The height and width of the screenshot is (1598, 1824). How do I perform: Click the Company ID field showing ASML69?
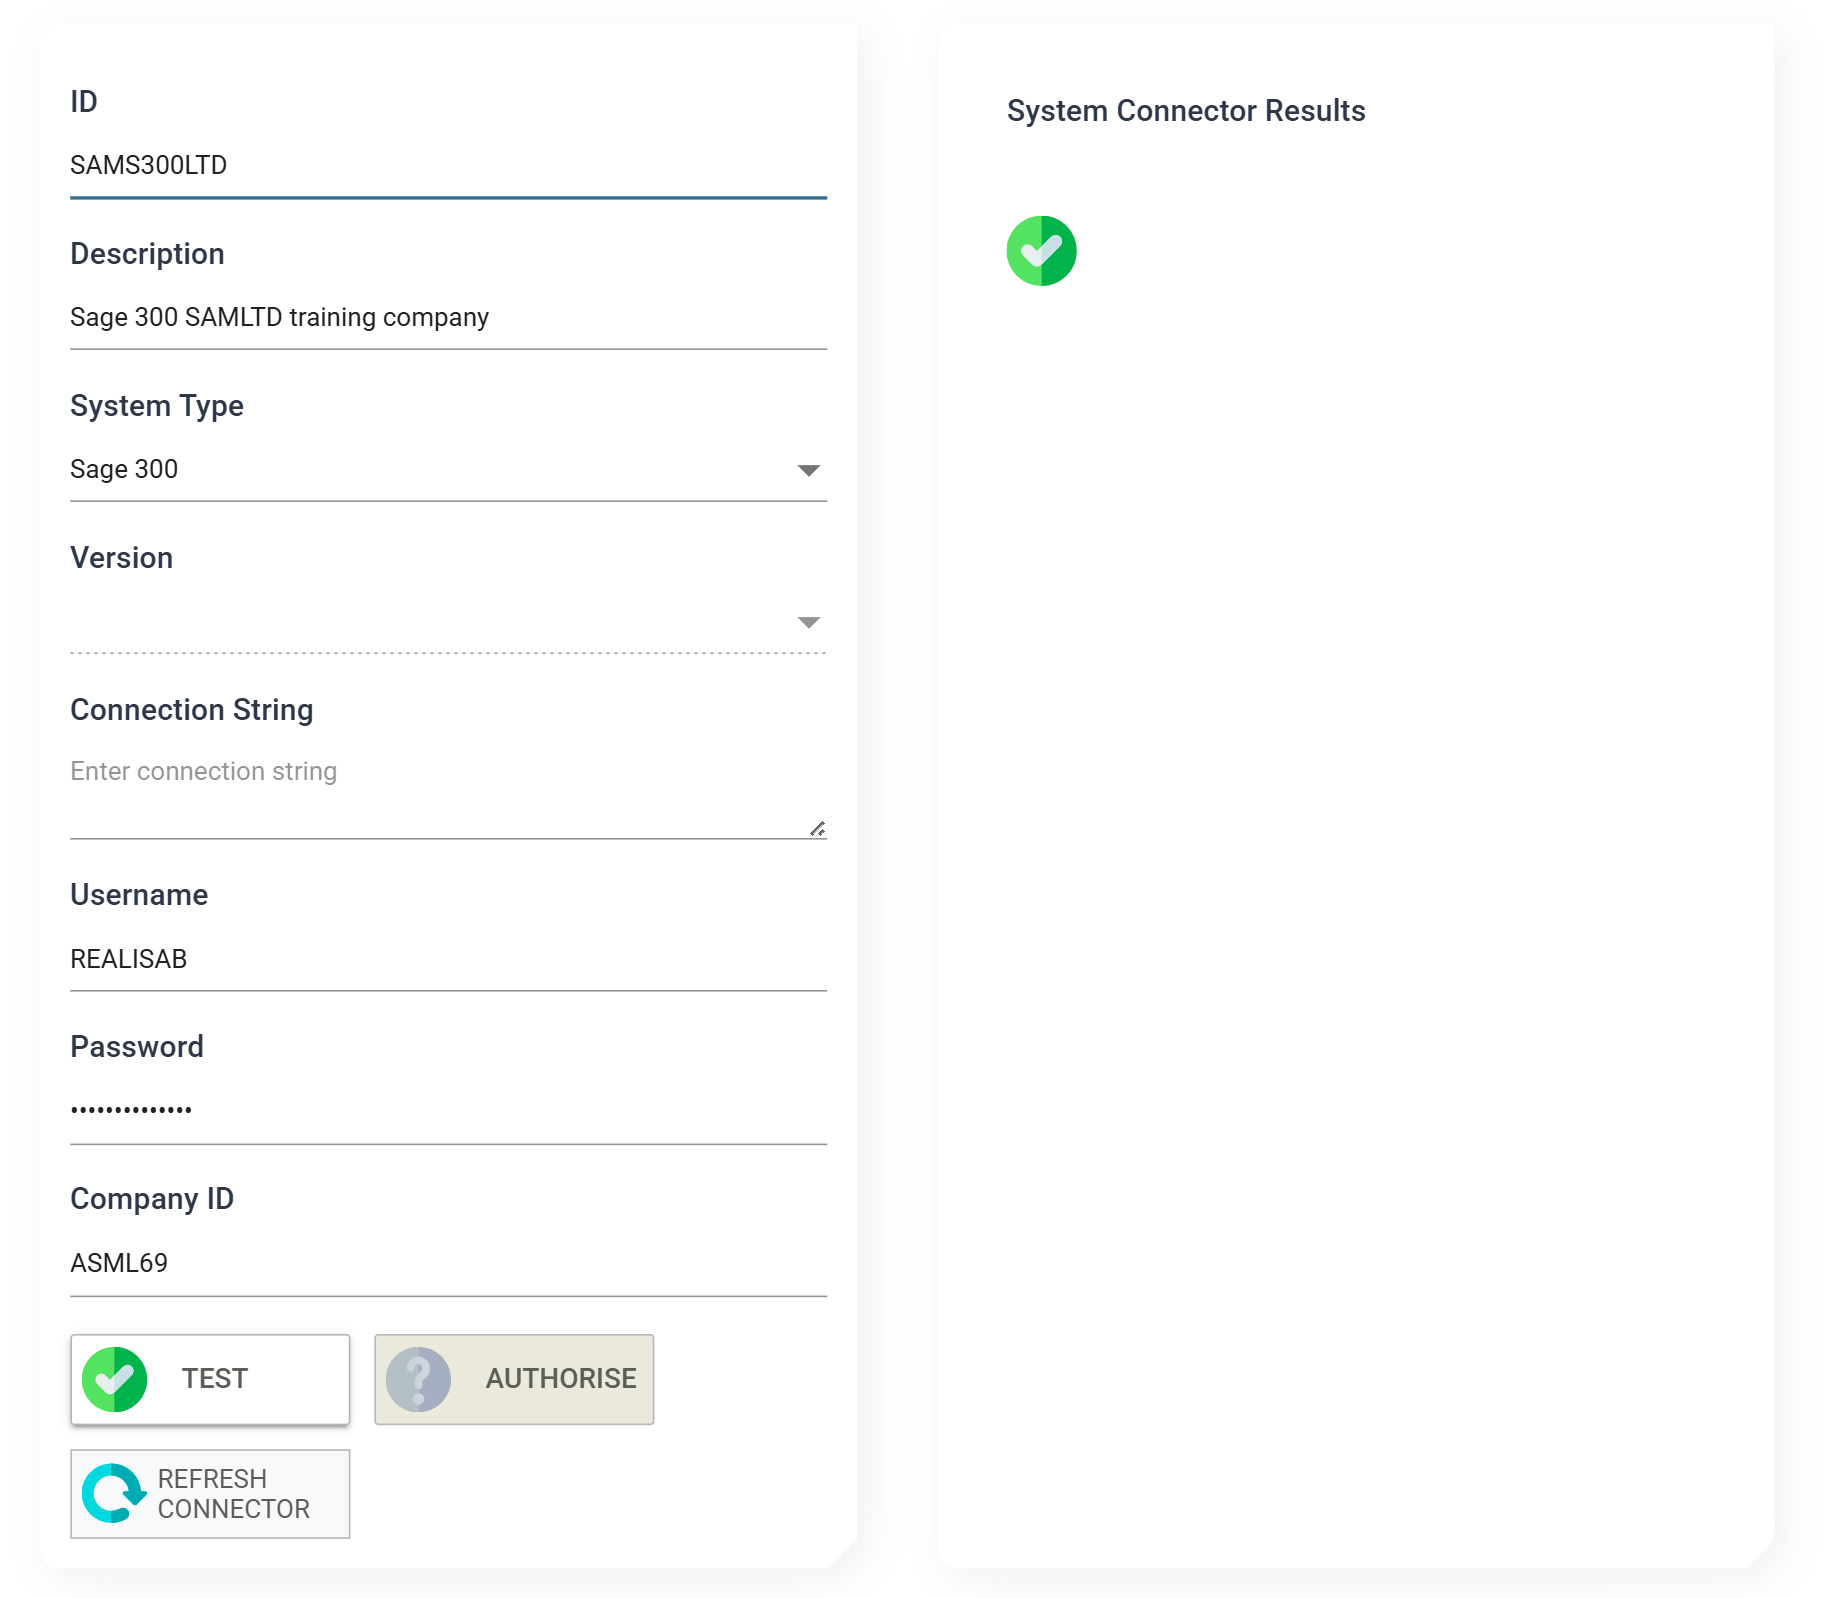click(448, 1264)
